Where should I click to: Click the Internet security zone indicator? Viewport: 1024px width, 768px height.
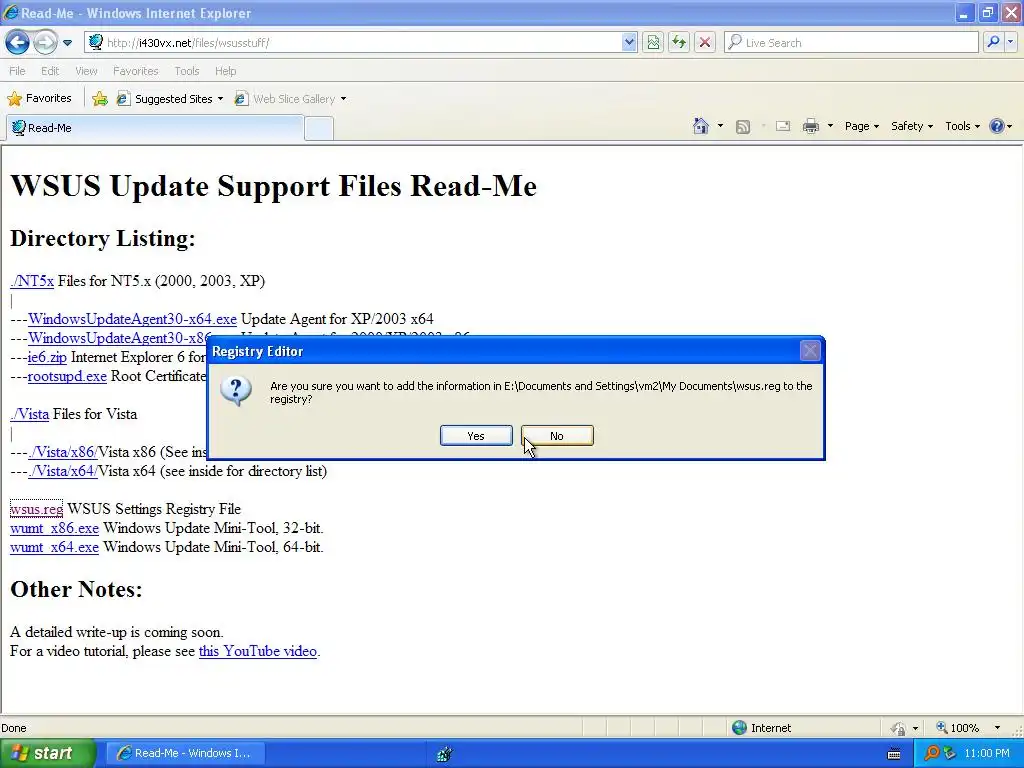click(761, 728)
